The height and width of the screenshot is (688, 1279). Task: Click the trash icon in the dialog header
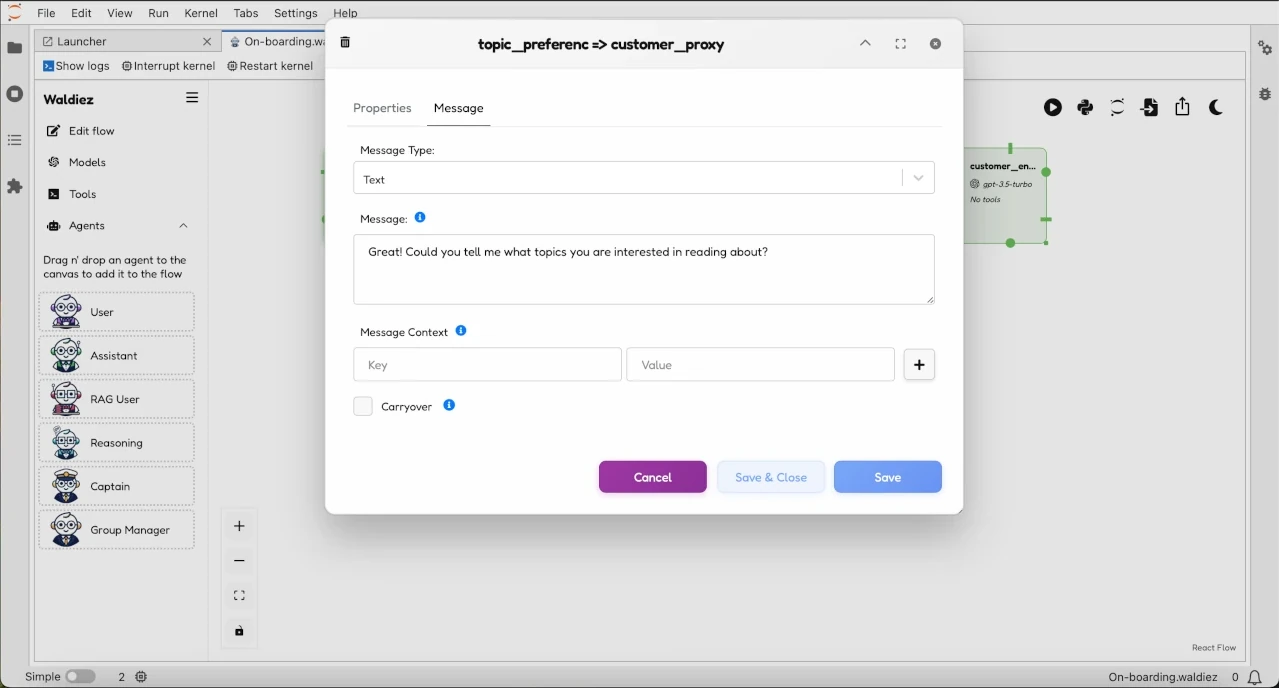click(346, 43)
